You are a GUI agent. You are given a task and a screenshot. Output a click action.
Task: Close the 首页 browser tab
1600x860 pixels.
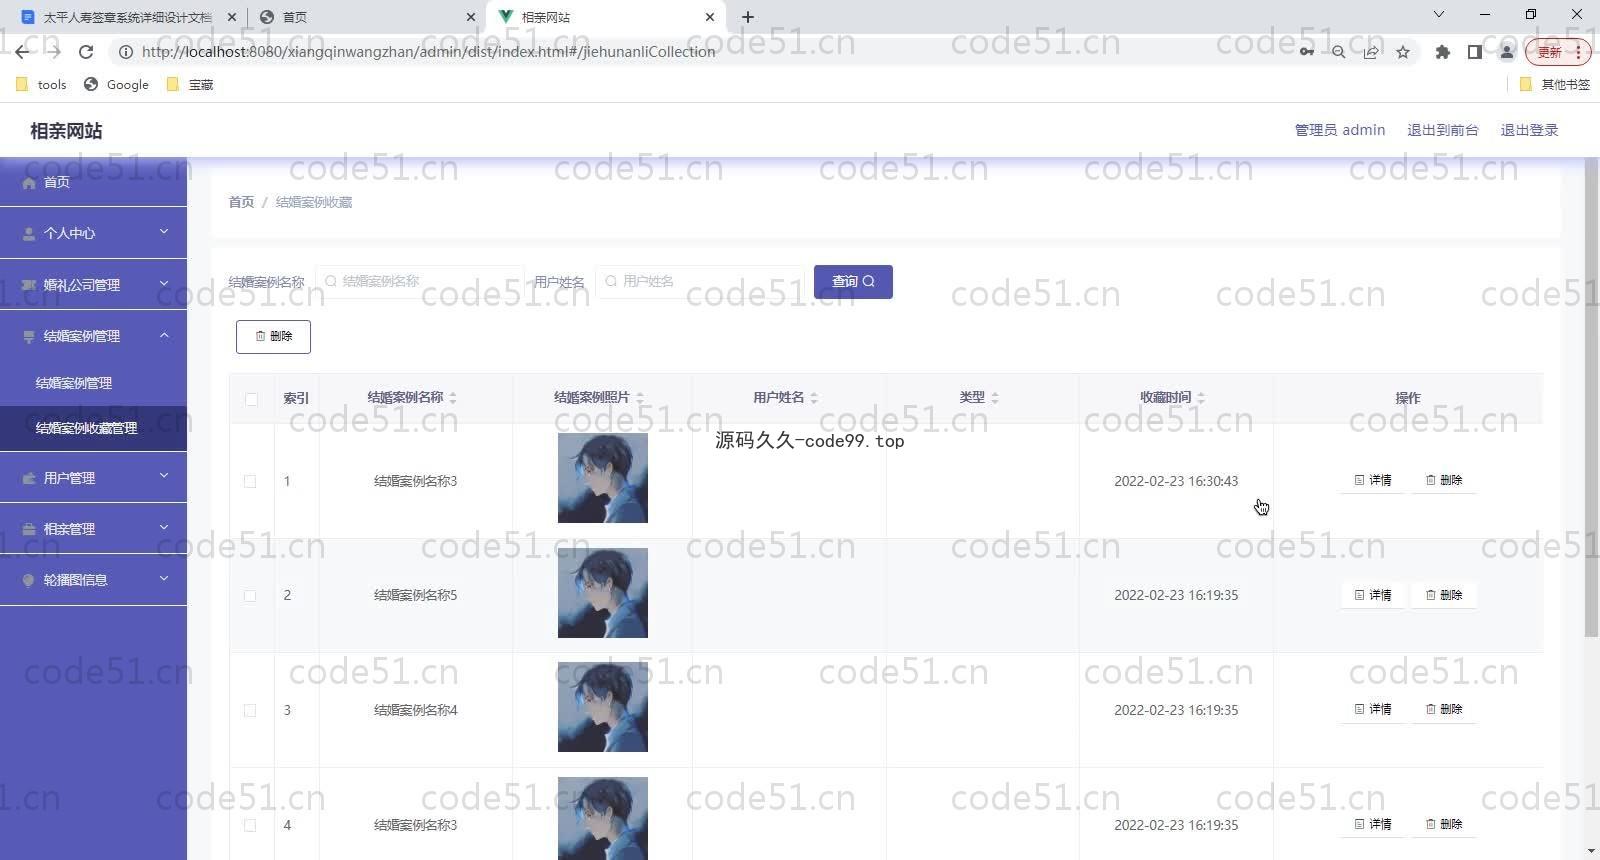(472, 17)
